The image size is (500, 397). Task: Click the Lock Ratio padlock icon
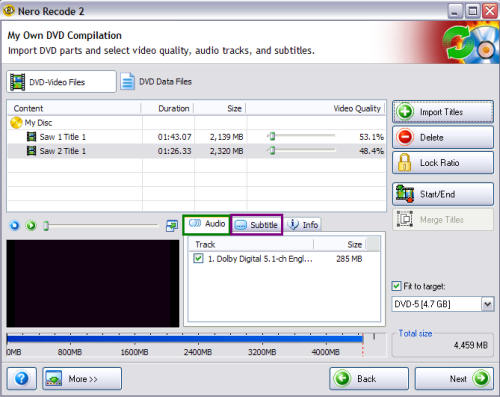click(x=404, y=163)
